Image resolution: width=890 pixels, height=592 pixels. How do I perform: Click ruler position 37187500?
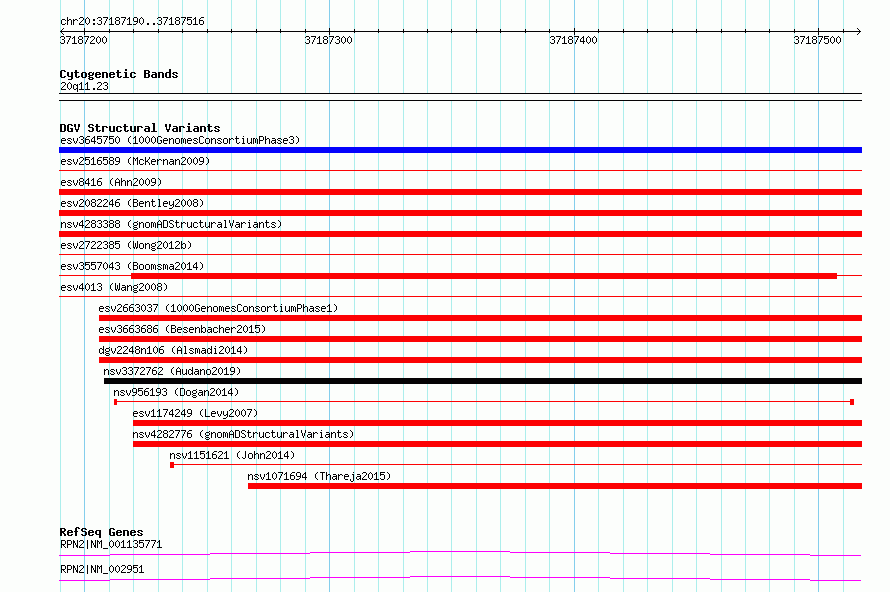coord(817,40)
